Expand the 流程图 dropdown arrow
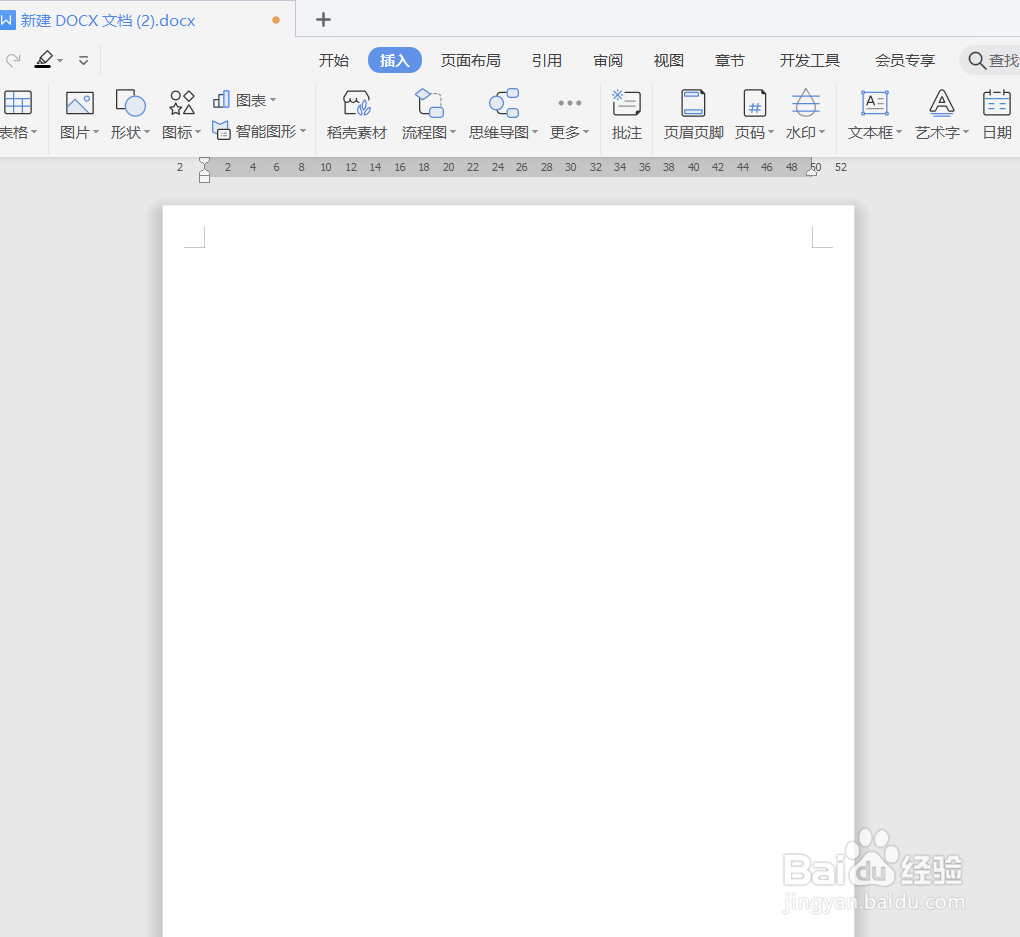Image resolution: width=1020 pixels, height=937 pixels. pos(453,132)
